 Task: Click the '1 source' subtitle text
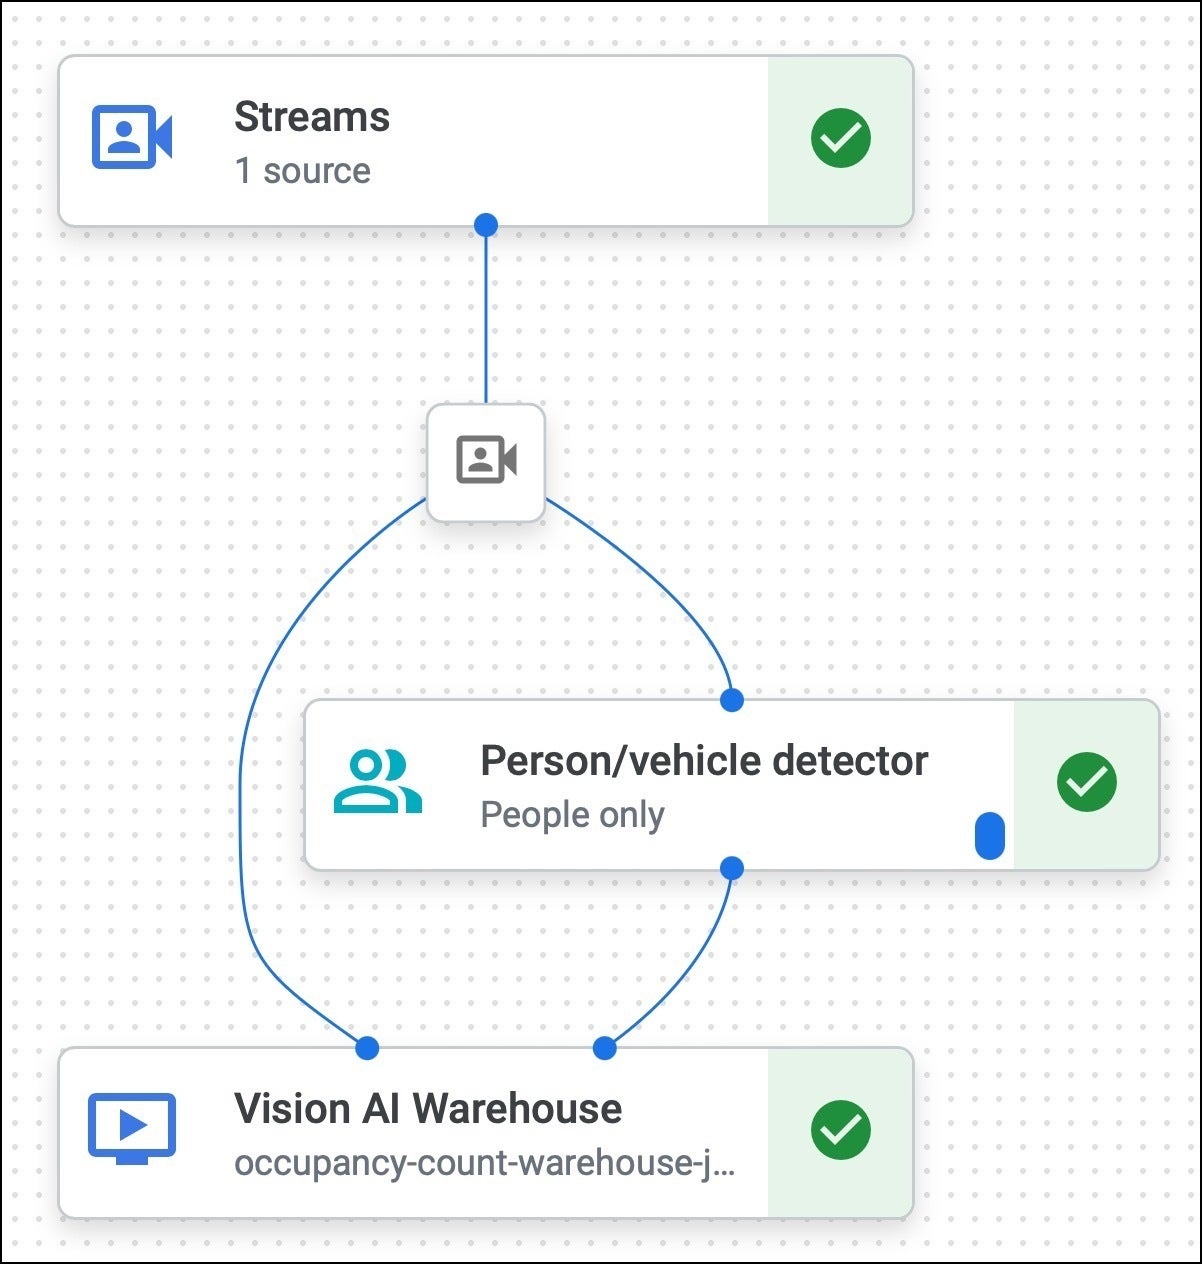[303, 171]
